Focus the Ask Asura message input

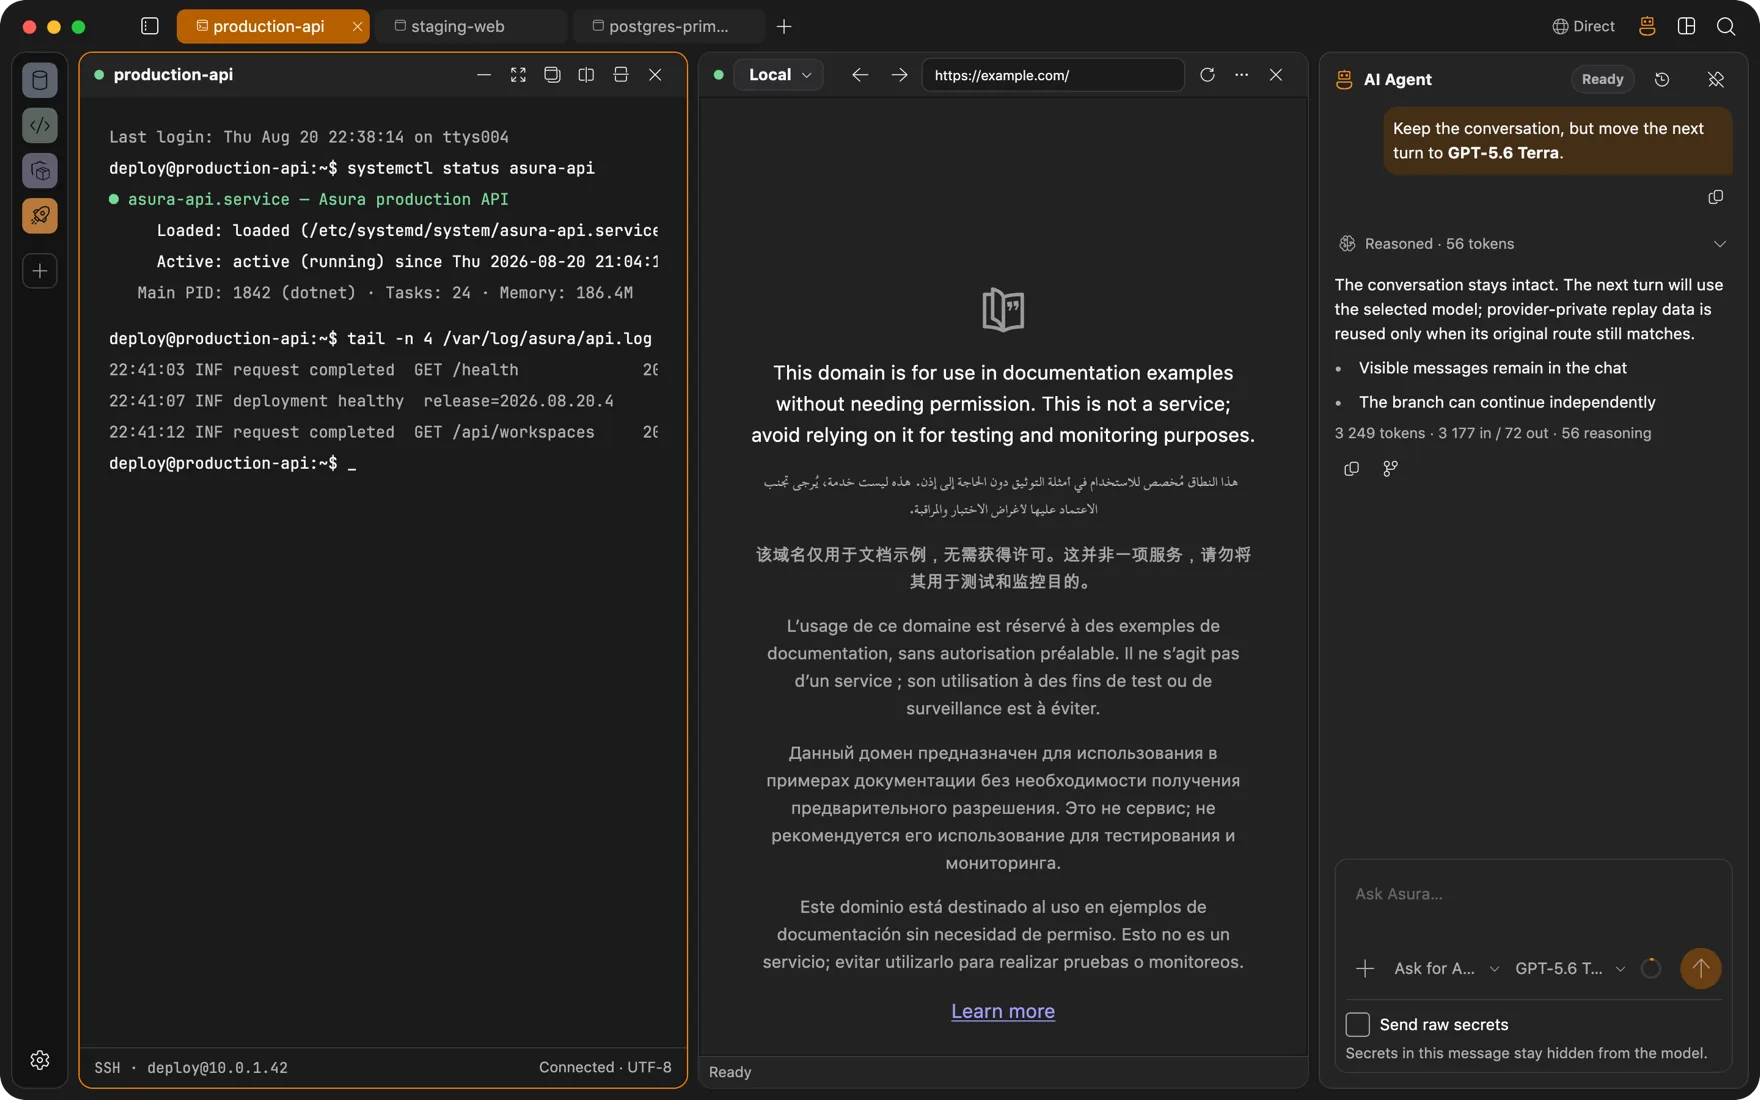coord(1532,894)
